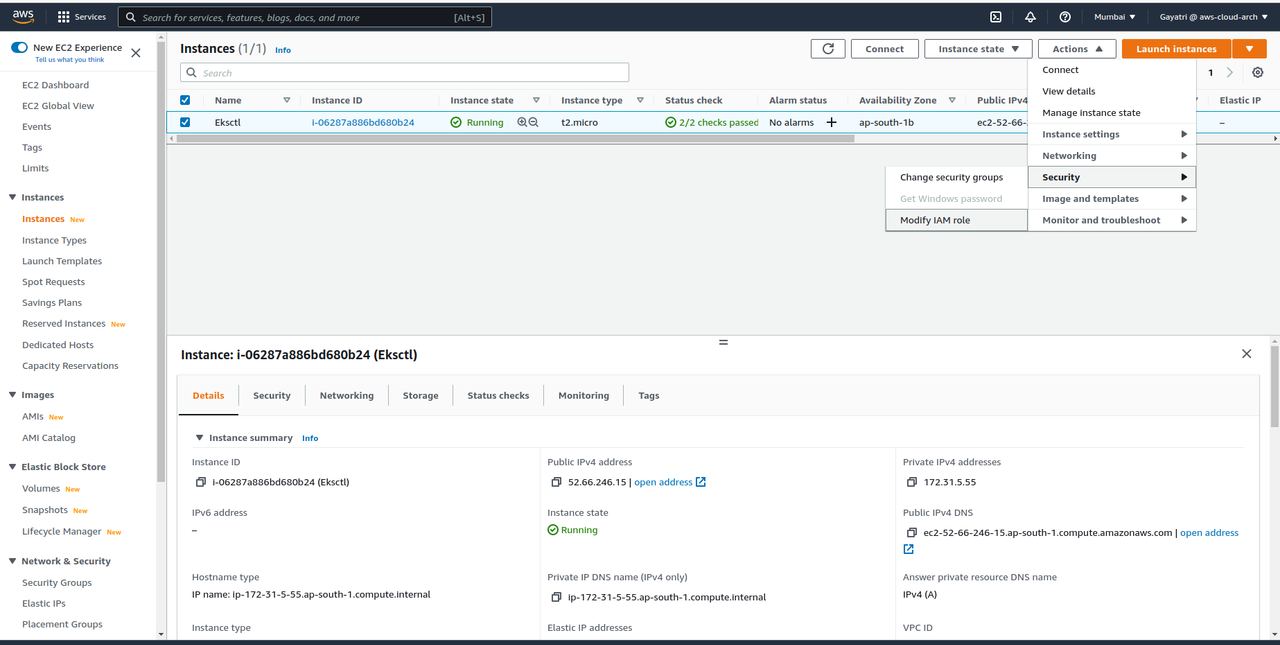Open the Instance state dropdown
Image resolution: width=1280 pixels, height=645 pixels.
point(978,49)
